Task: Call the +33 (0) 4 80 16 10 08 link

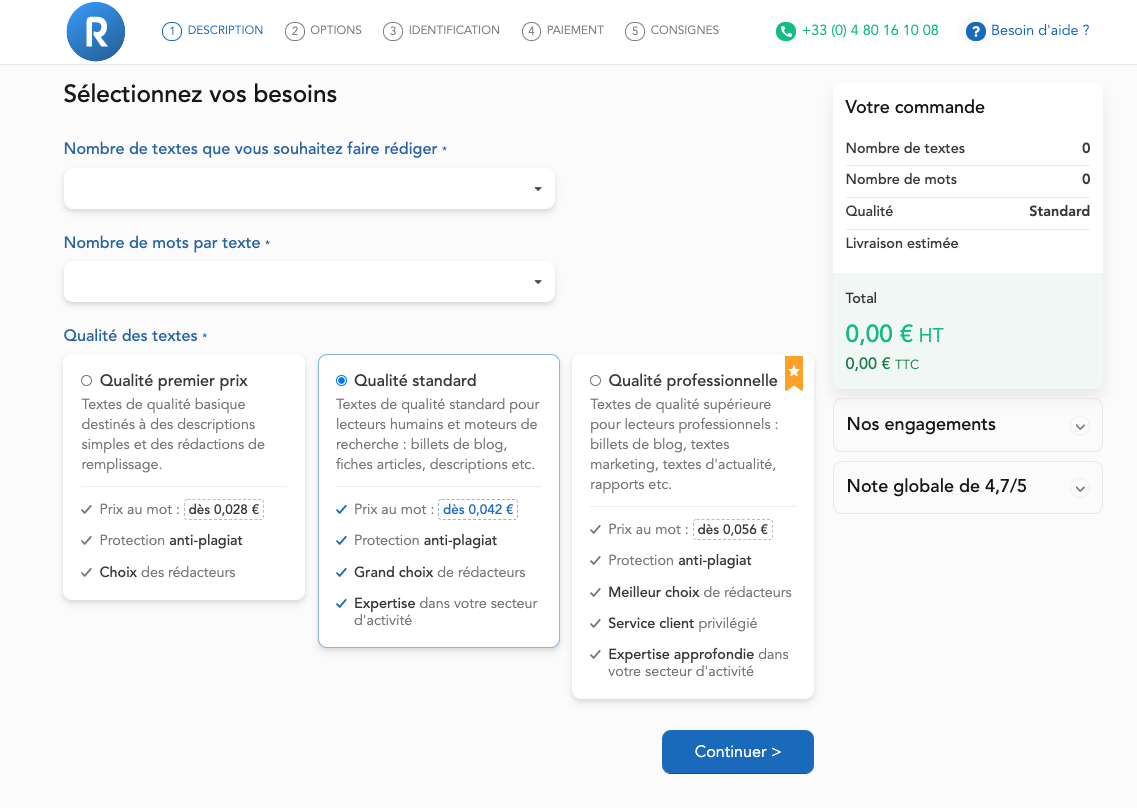Action: [870, 30]
